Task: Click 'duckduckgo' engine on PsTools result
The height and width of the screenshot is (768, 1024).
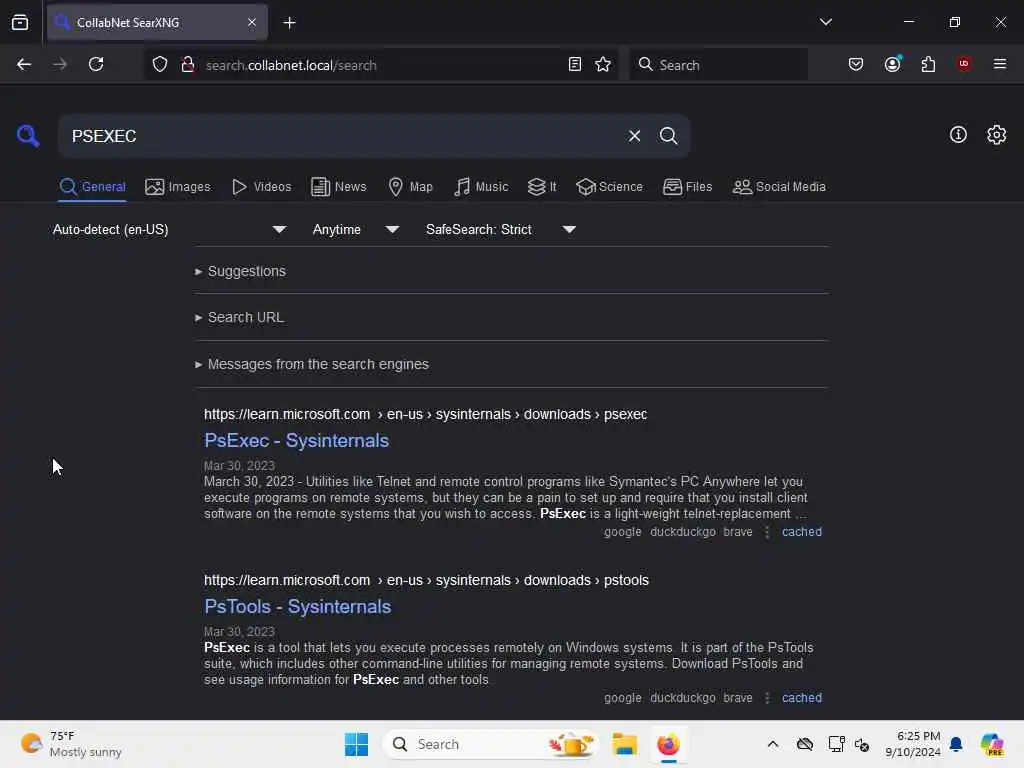Action: click(682, 697)
